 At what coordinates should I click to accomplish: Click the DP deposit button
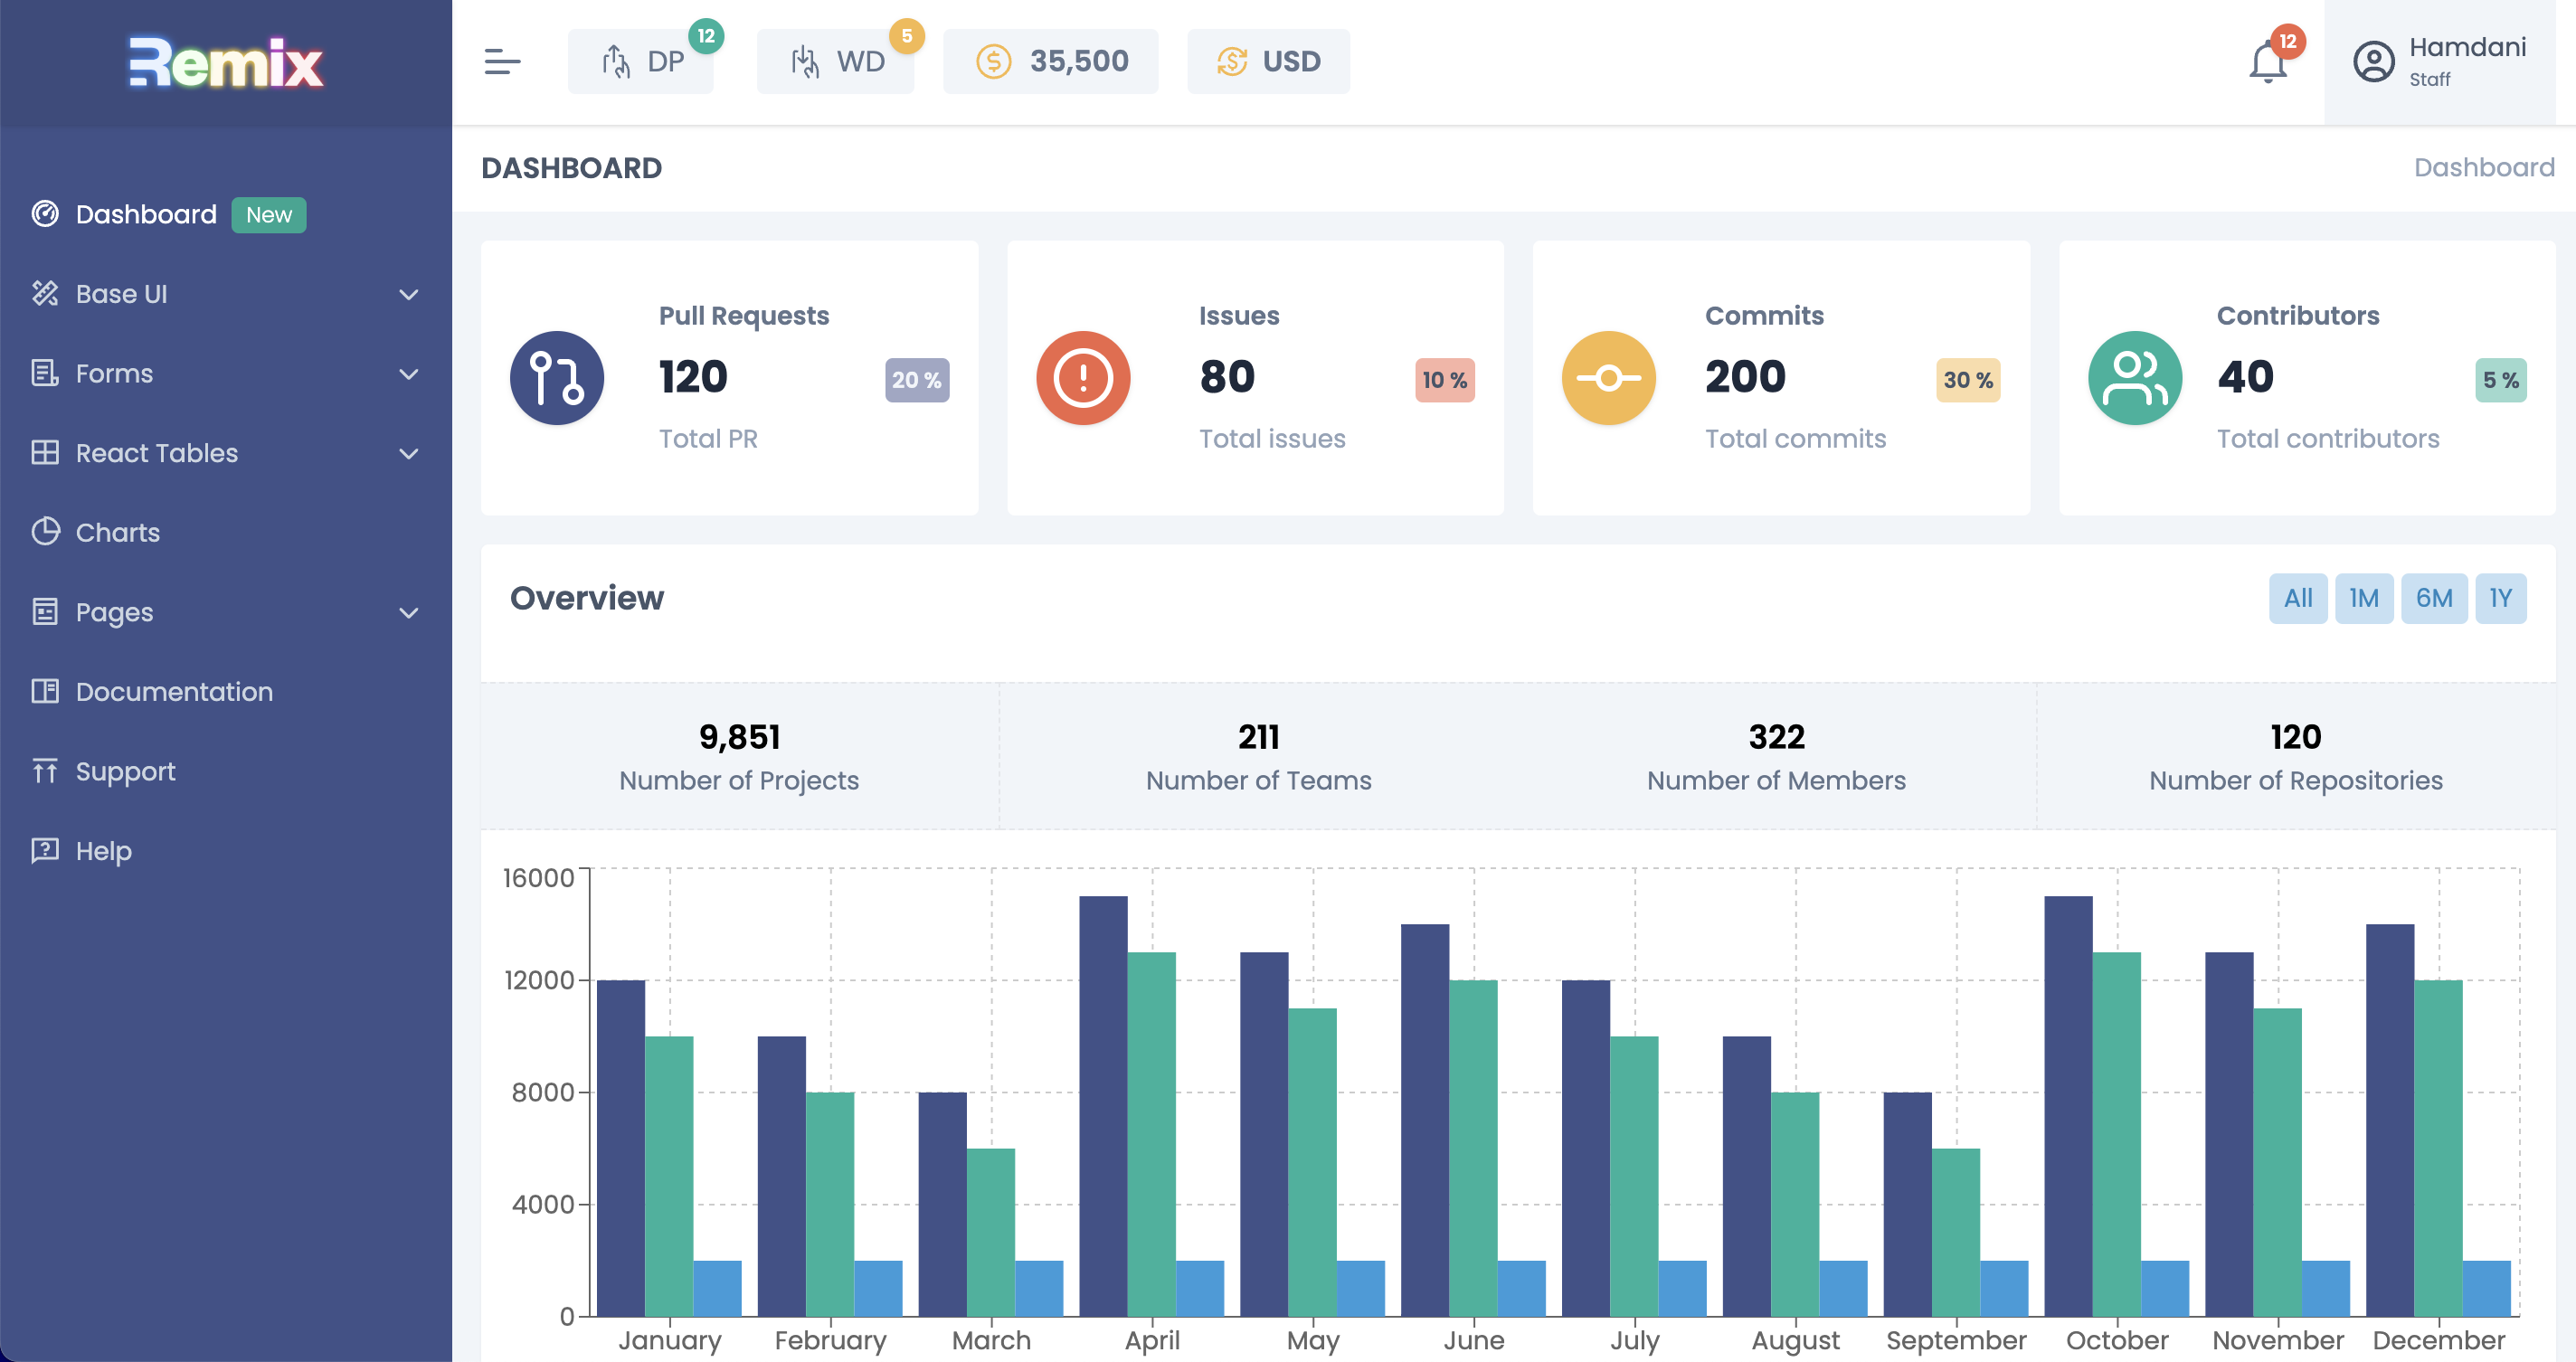coord(641,62)
